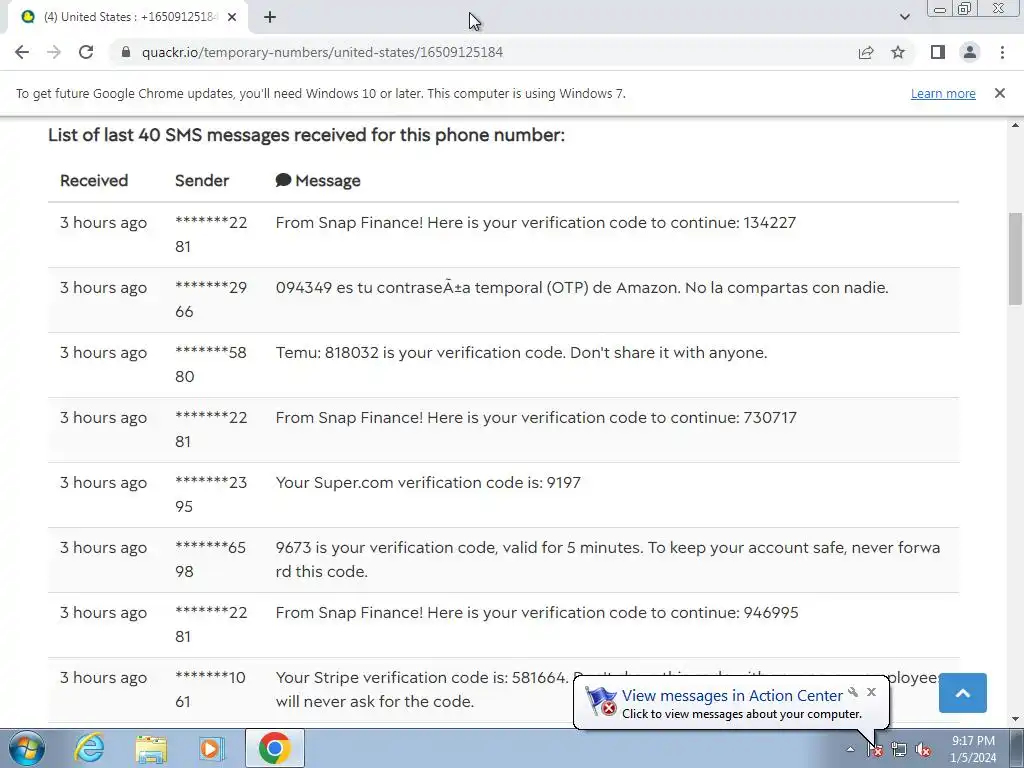Open the Chrome profile menu

click(x=970, y=52)
